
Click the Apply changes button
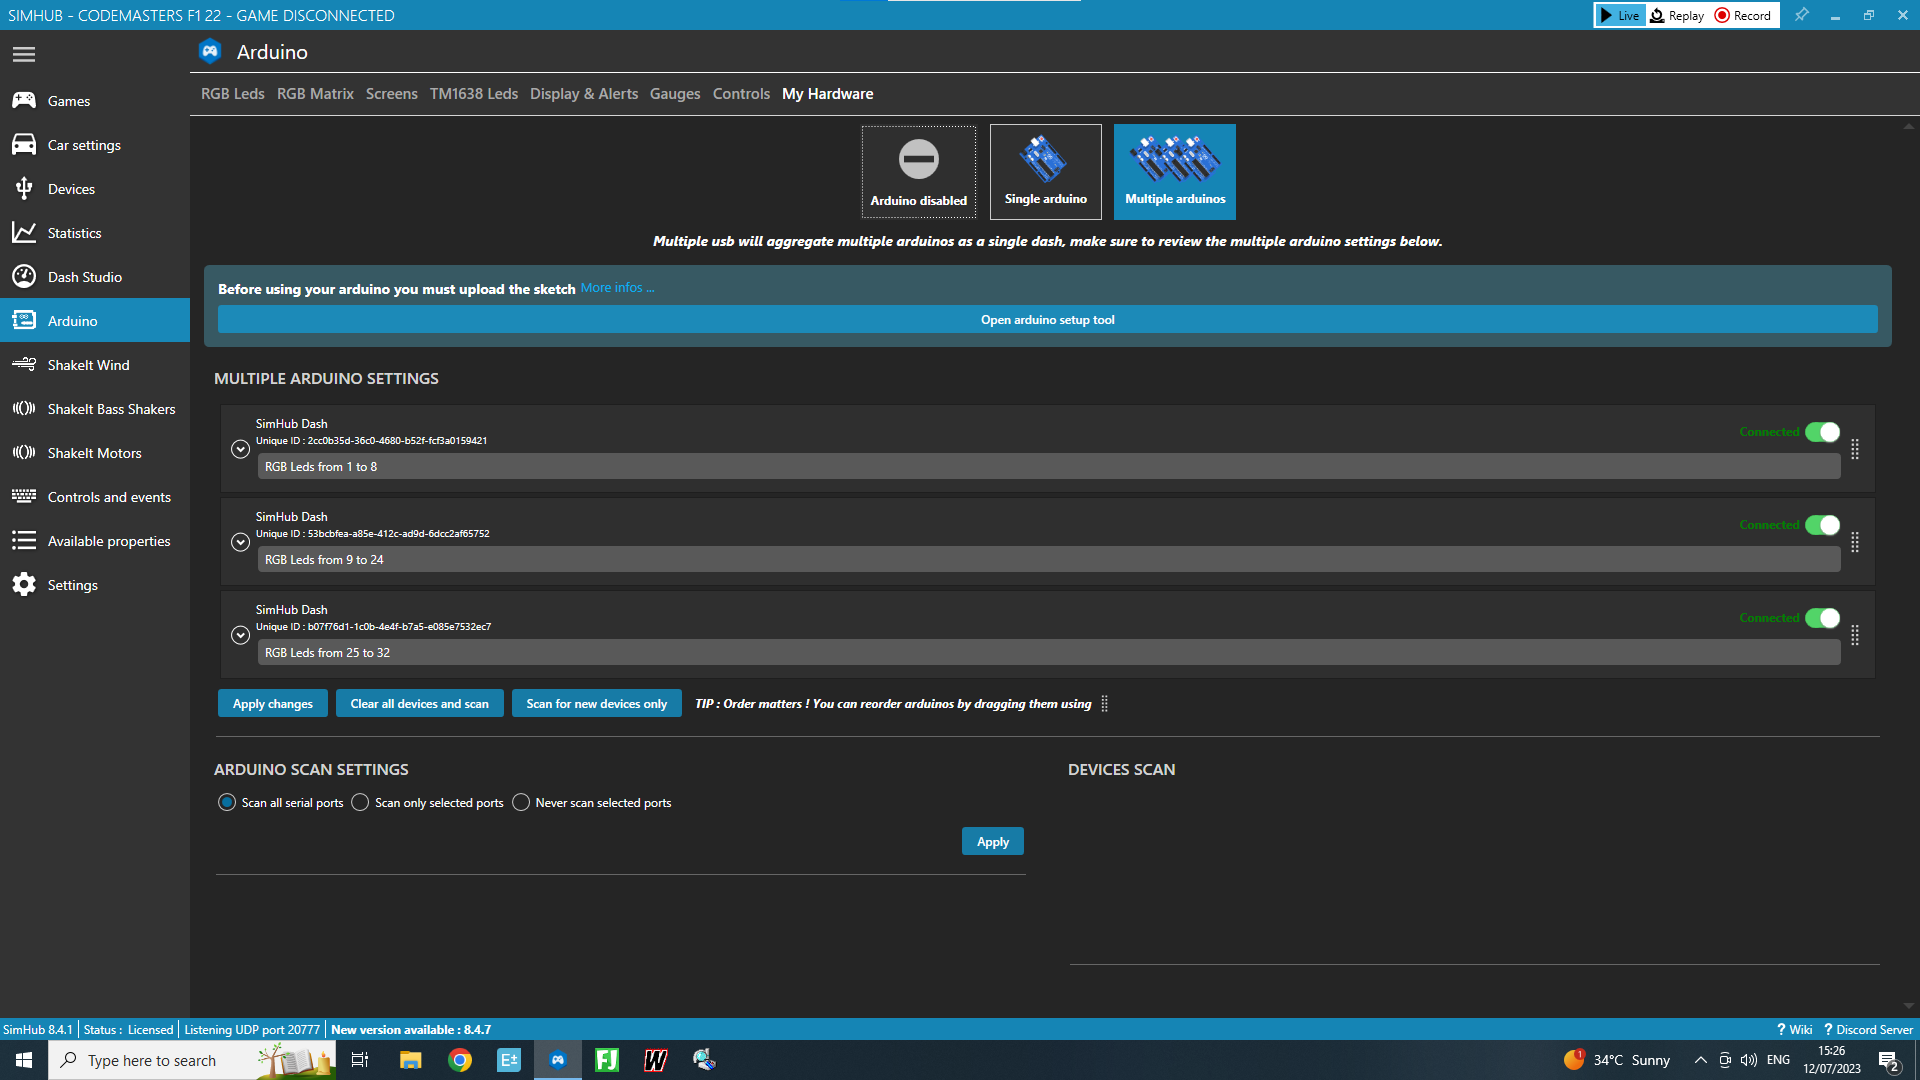coord(273,703)
